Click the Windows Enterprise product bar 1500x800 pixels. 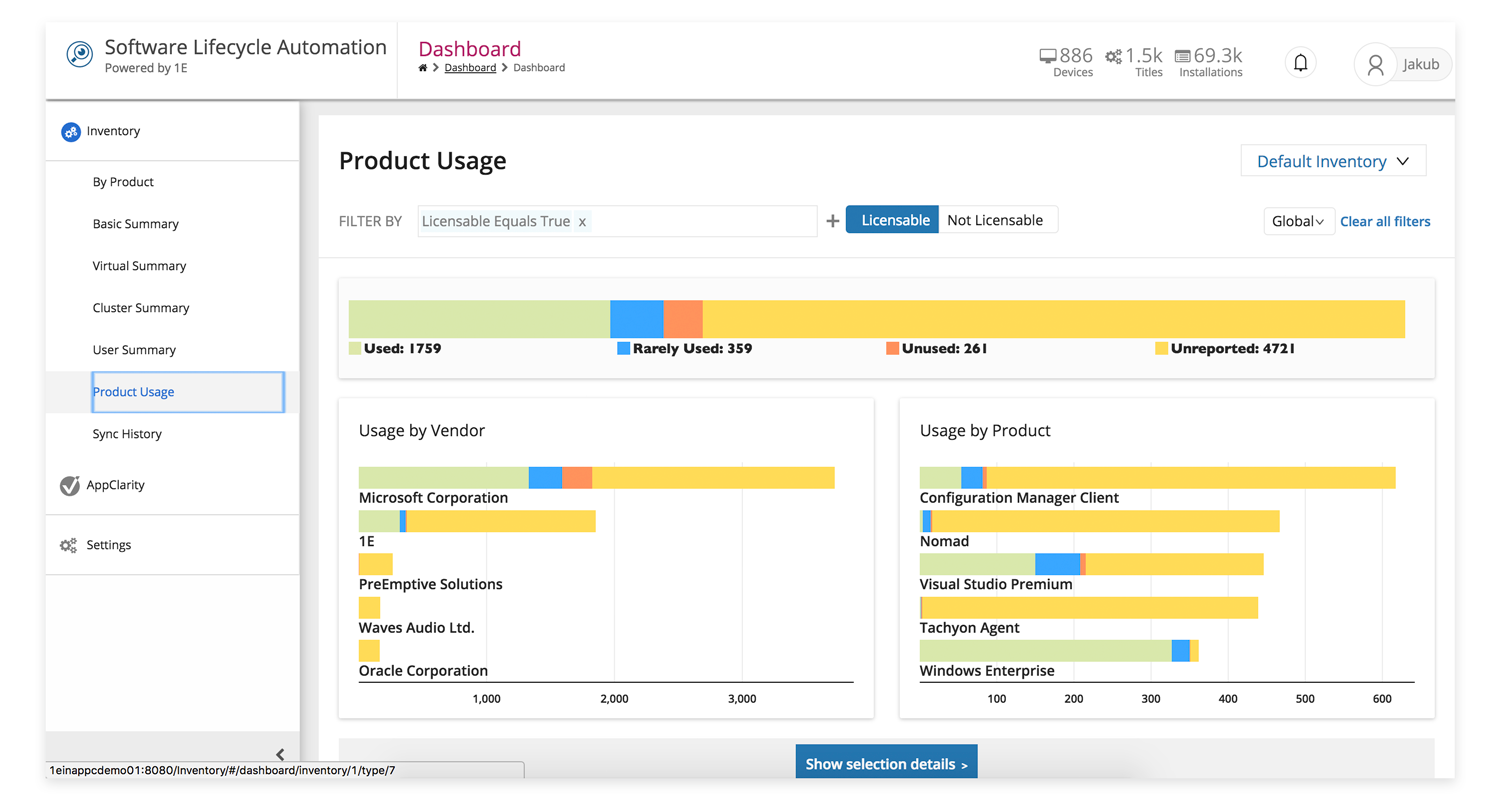click(x=1059, y=651)
